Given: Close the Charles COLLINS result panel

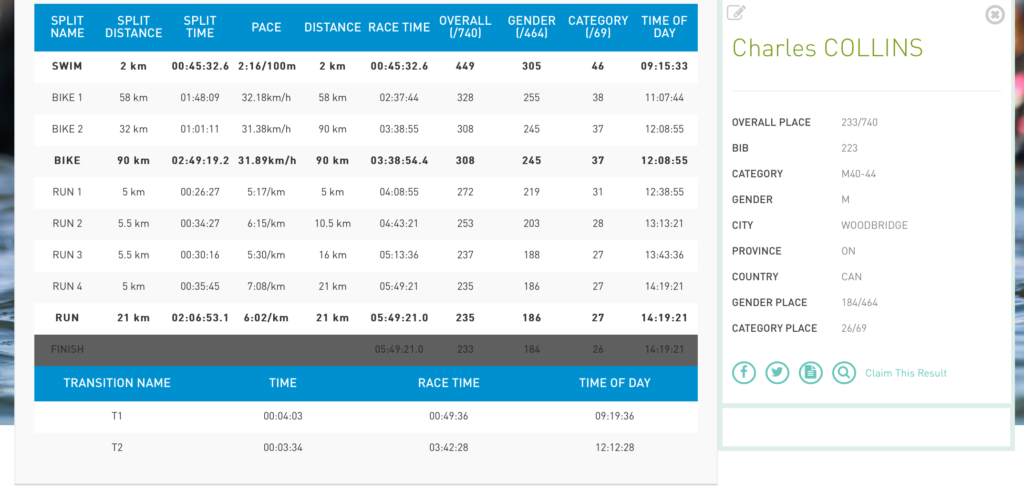Looking at the screenshot, I should [x=995, y=14].
